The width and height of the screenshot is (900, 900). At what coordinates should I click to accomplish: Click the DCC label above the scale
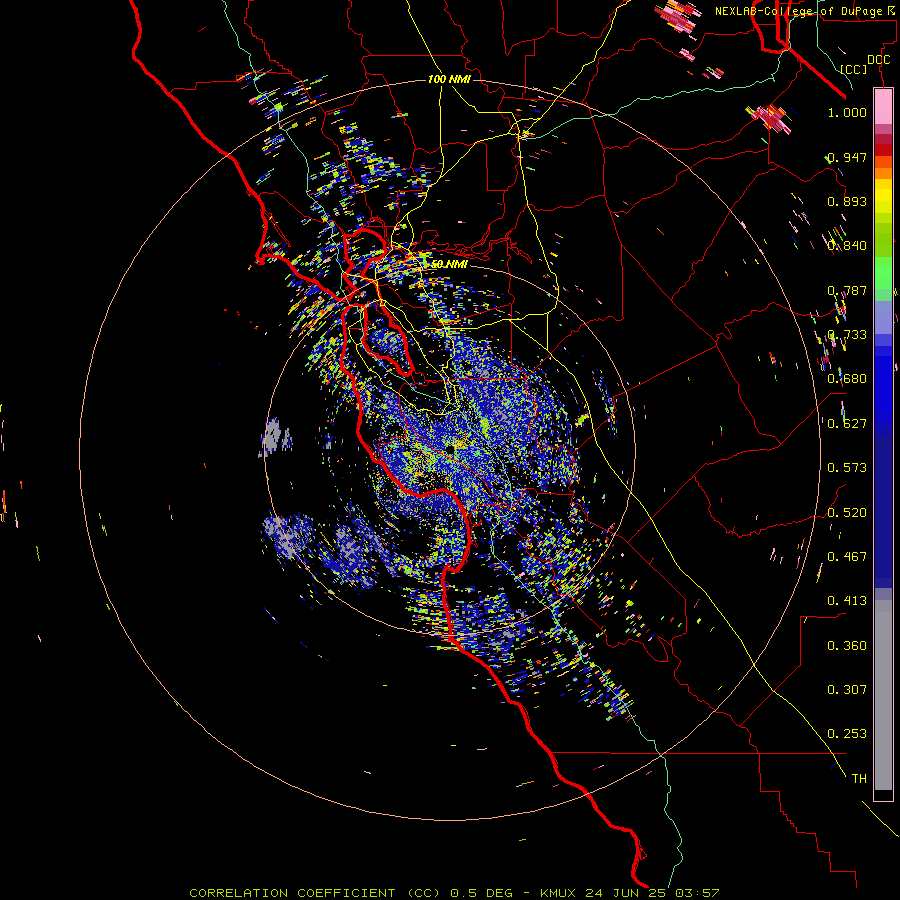click(x=878, y=60)
